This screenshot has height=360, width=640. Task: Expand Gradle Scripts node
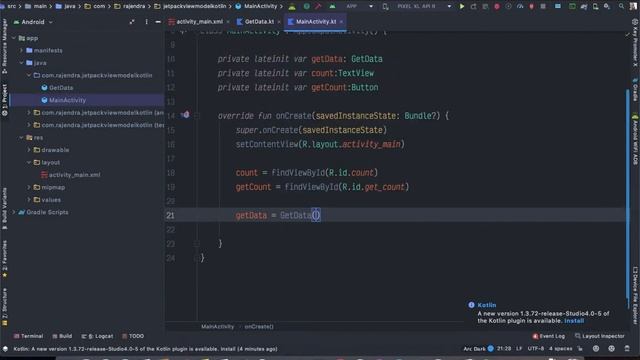click(14, 212)
